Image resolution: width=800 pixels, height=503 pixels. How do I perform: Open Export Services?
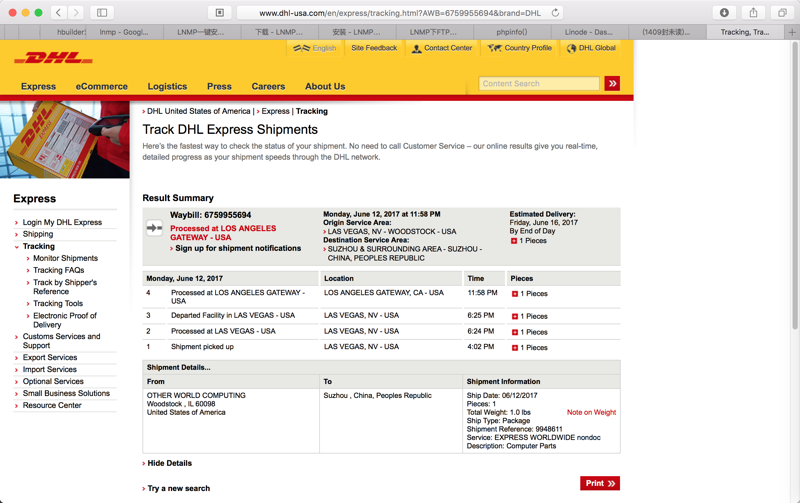(50, 358)
